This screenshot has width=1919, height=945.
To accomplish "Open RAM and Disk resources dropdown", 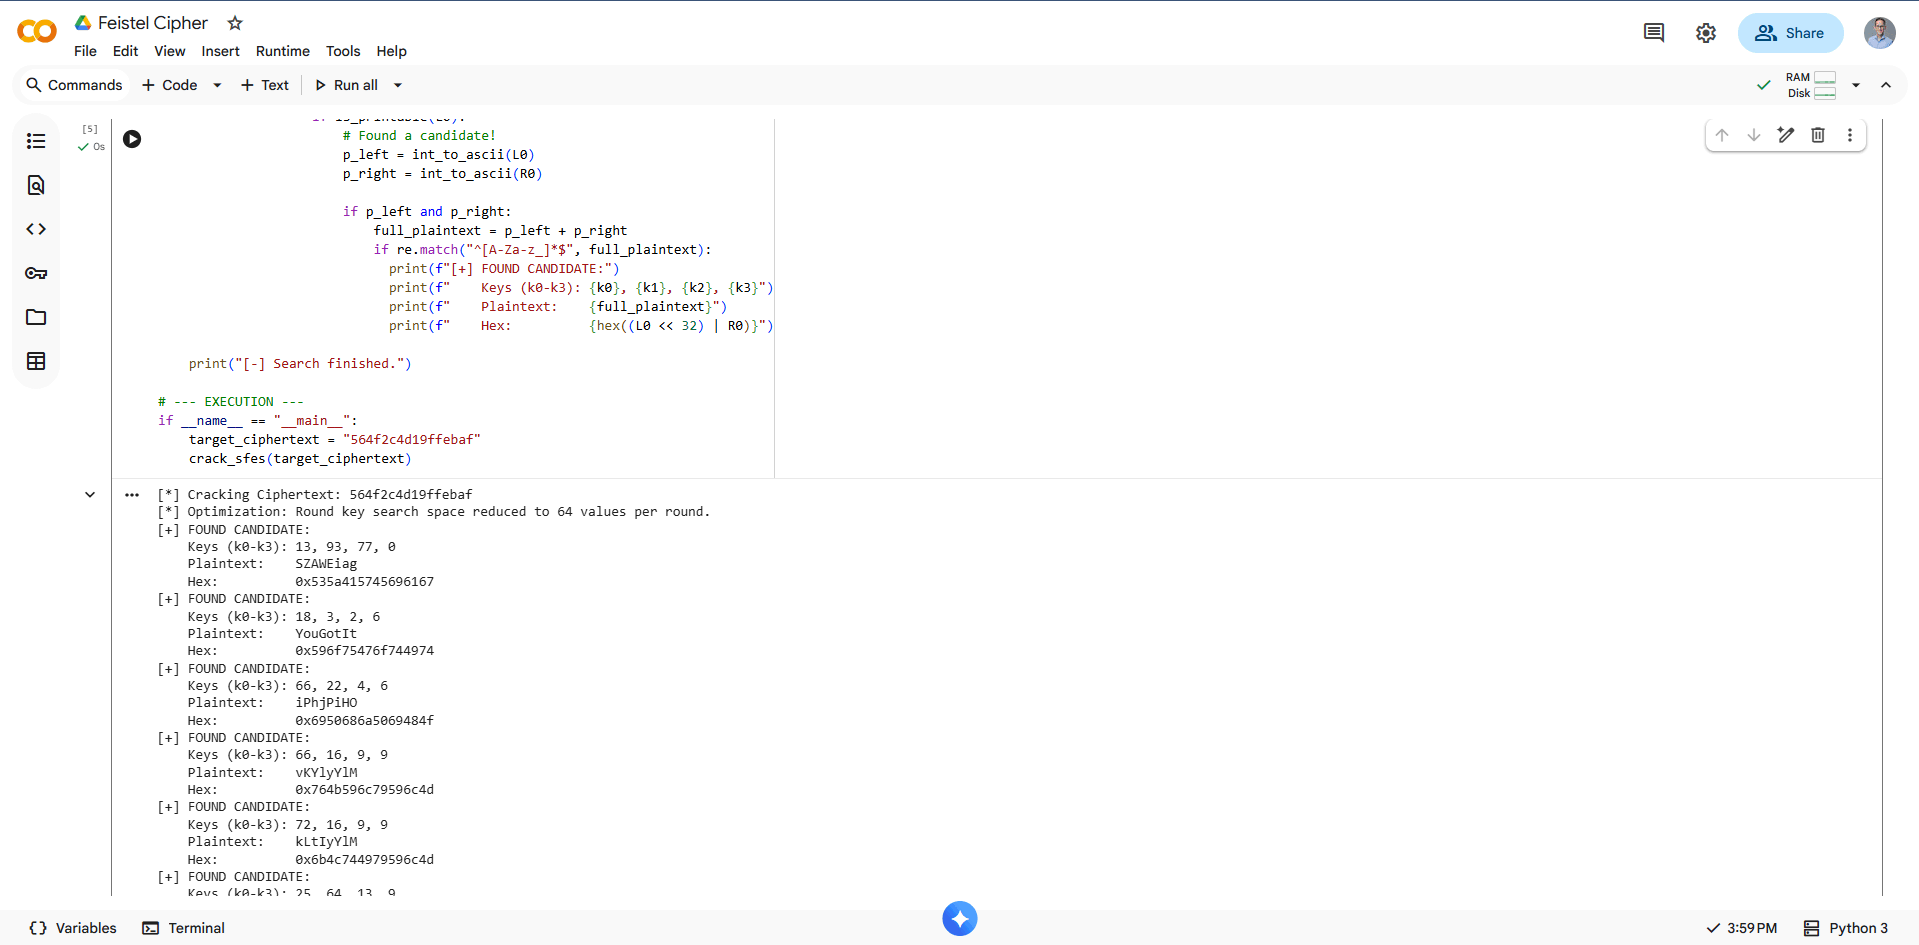I will [1856, 85].
